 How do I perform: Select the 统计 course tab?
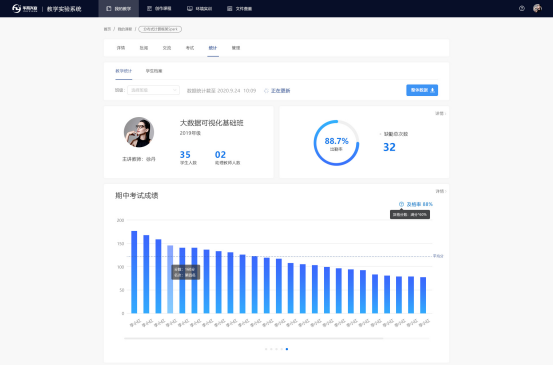click(213, 48)
